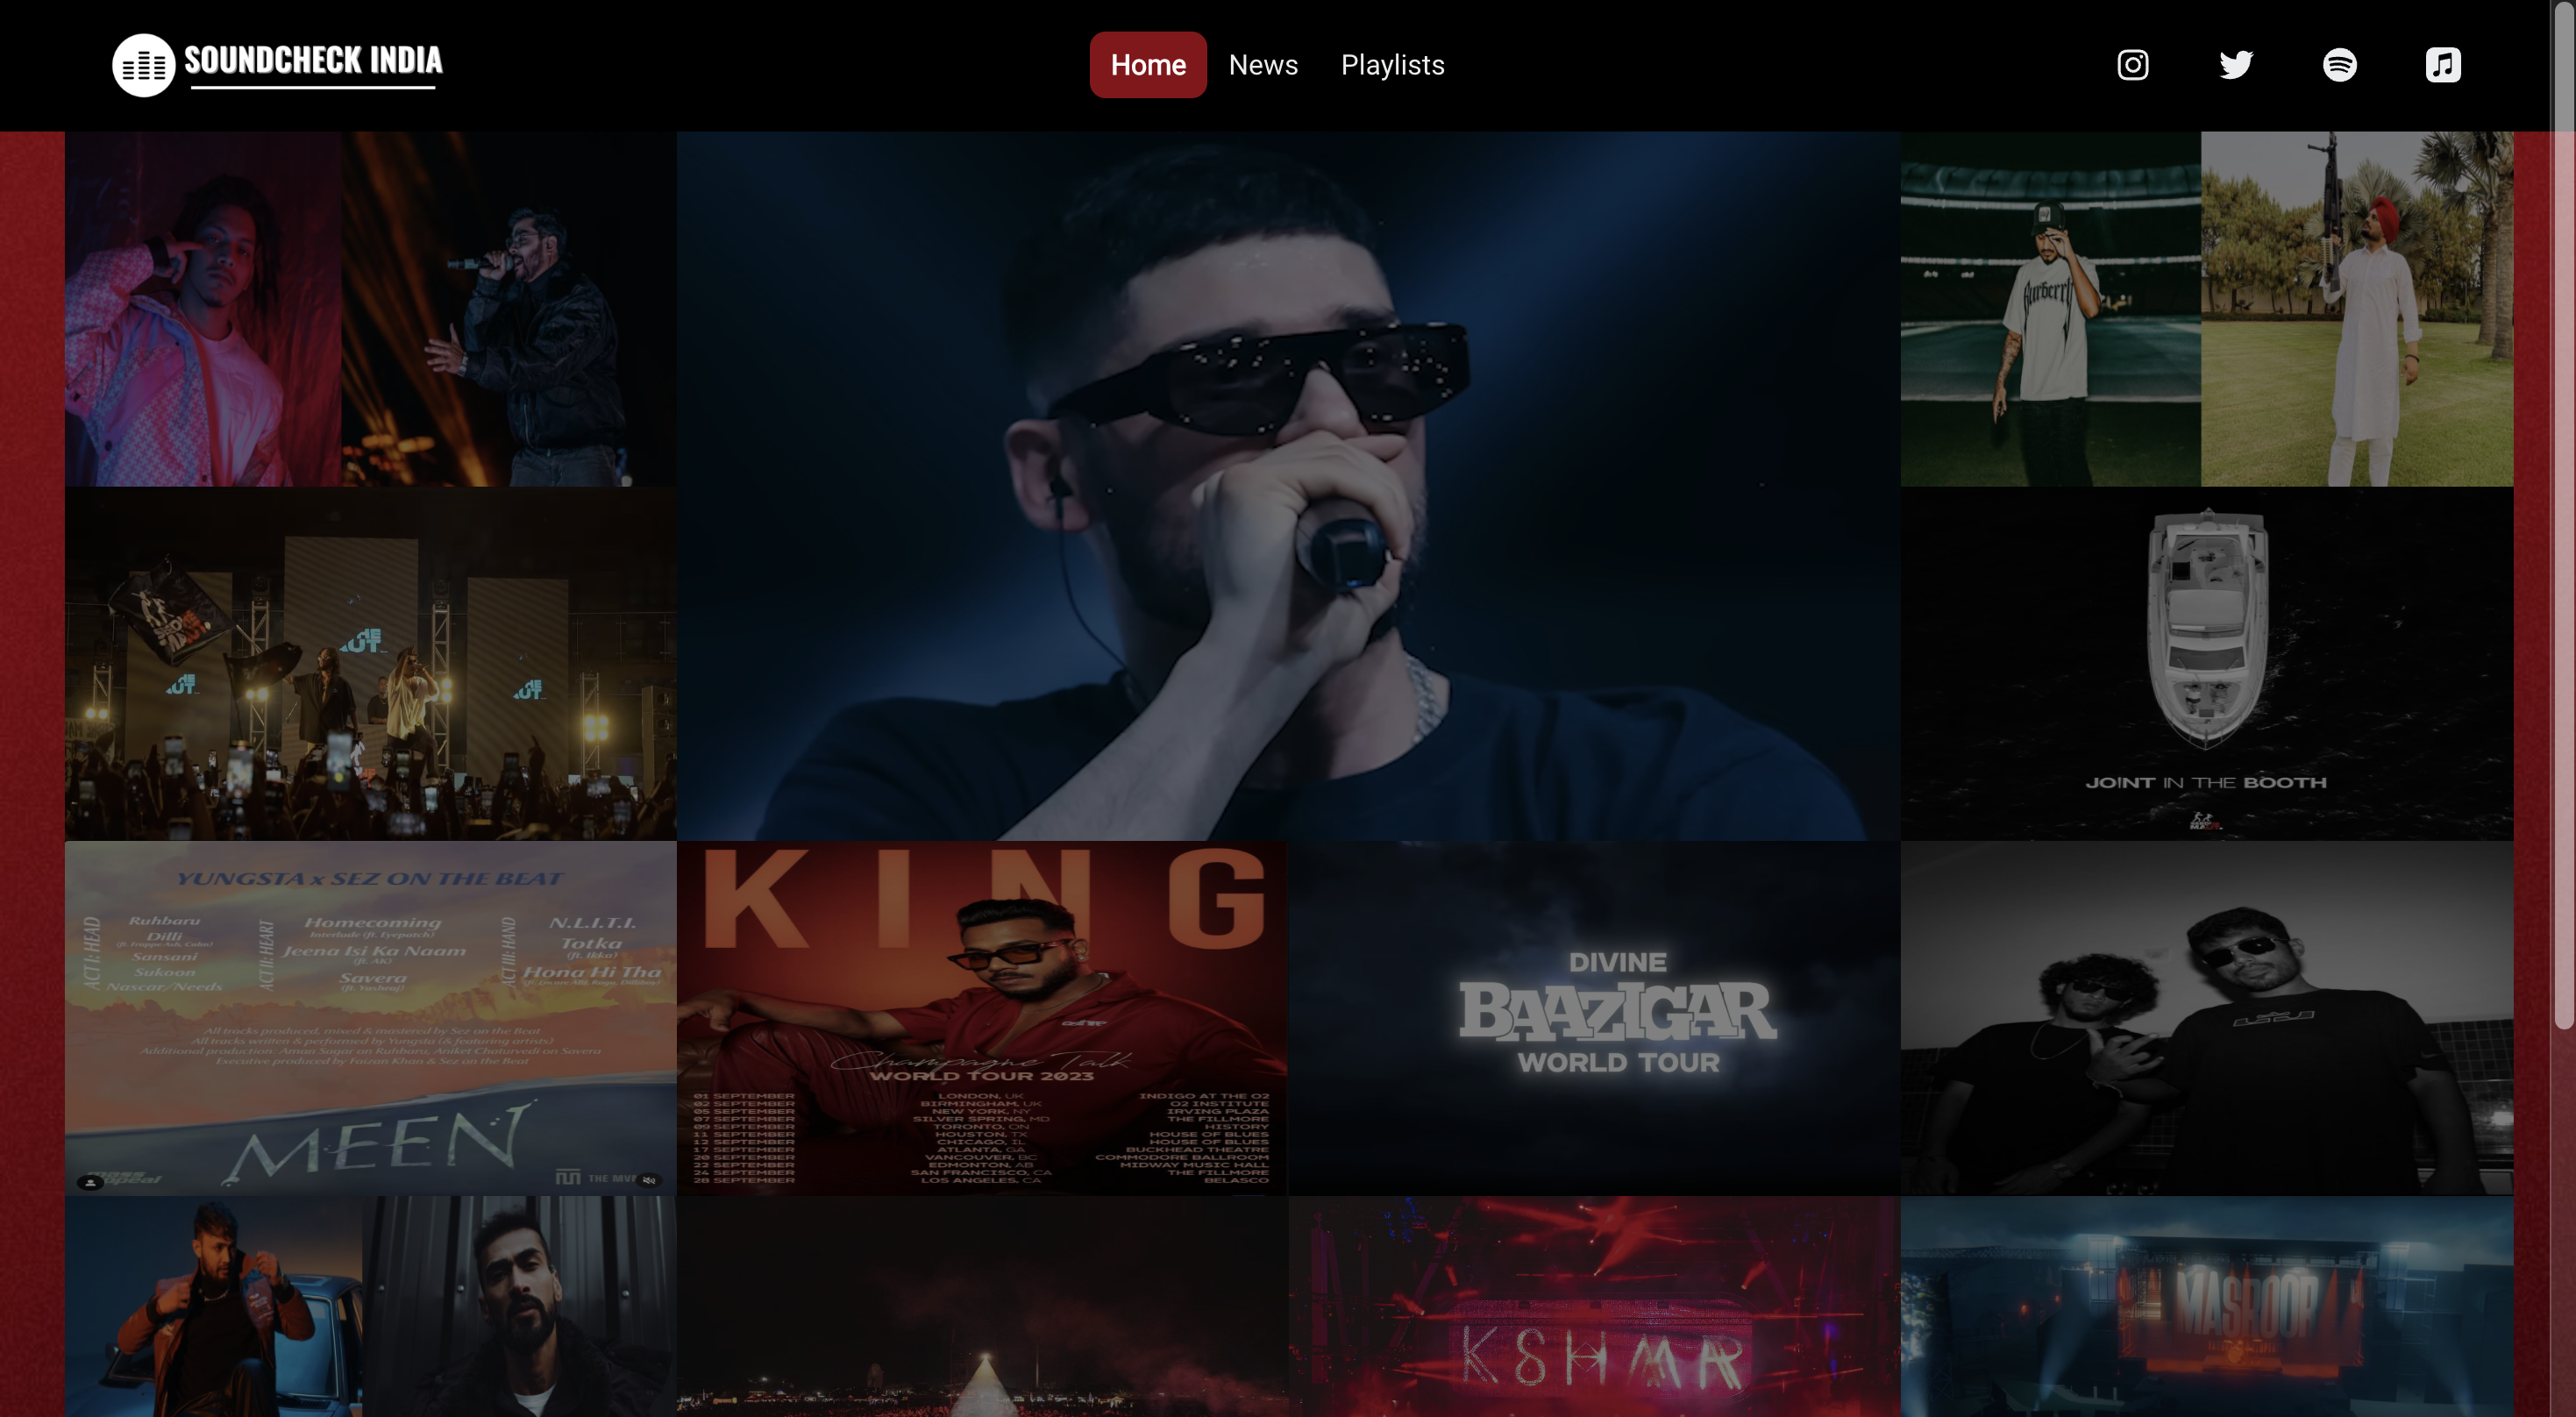Open the concert crowd with flags tile
This screenshot has height=1417, width=2576.
pos(371,664)
